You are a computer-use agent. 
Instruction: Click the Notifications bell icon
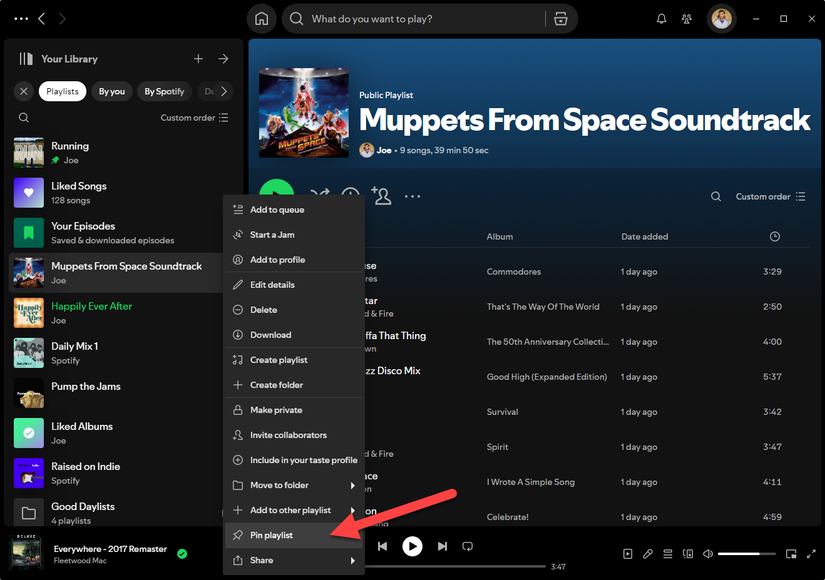[660, 18]
